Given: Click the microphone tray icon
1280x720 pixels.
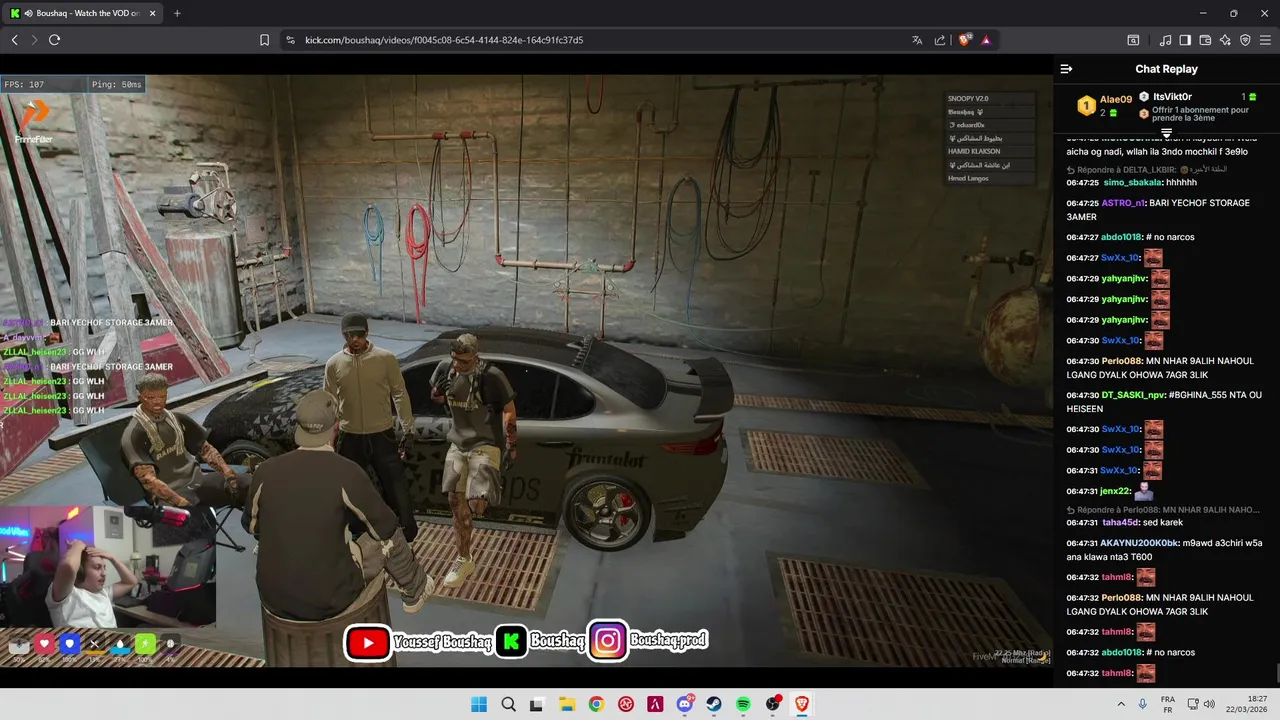Looking at the screenshot, I should click(1142, 704).
